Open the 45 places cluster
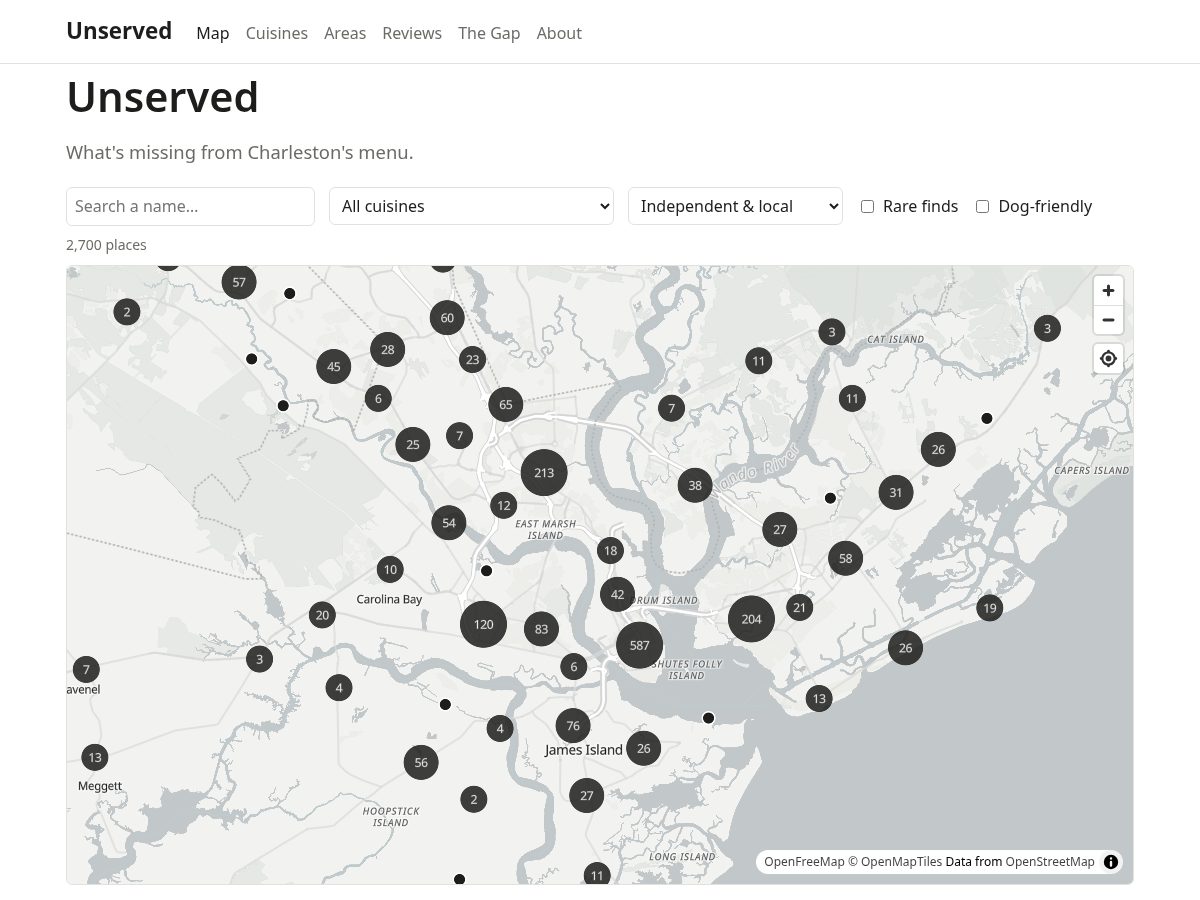This screenshot has width=1200, height=900. [x=334, y=366]
